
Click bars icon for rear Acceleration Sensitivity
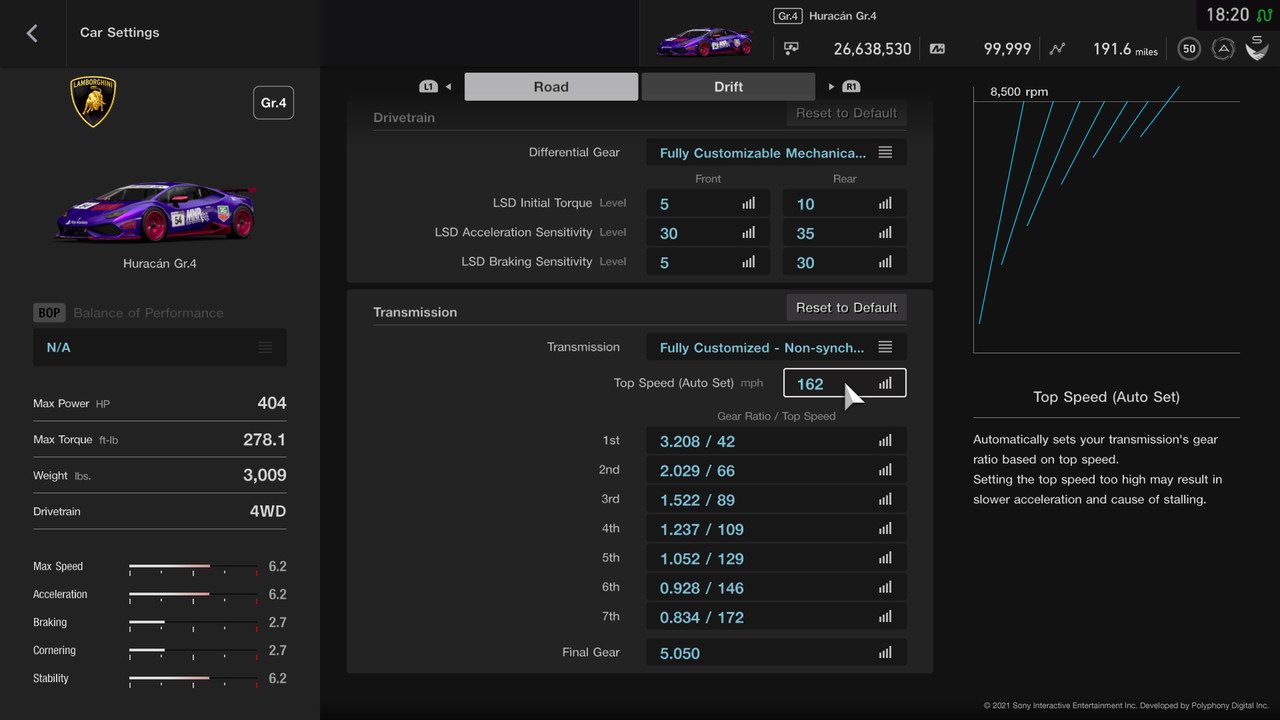[885, 233]
